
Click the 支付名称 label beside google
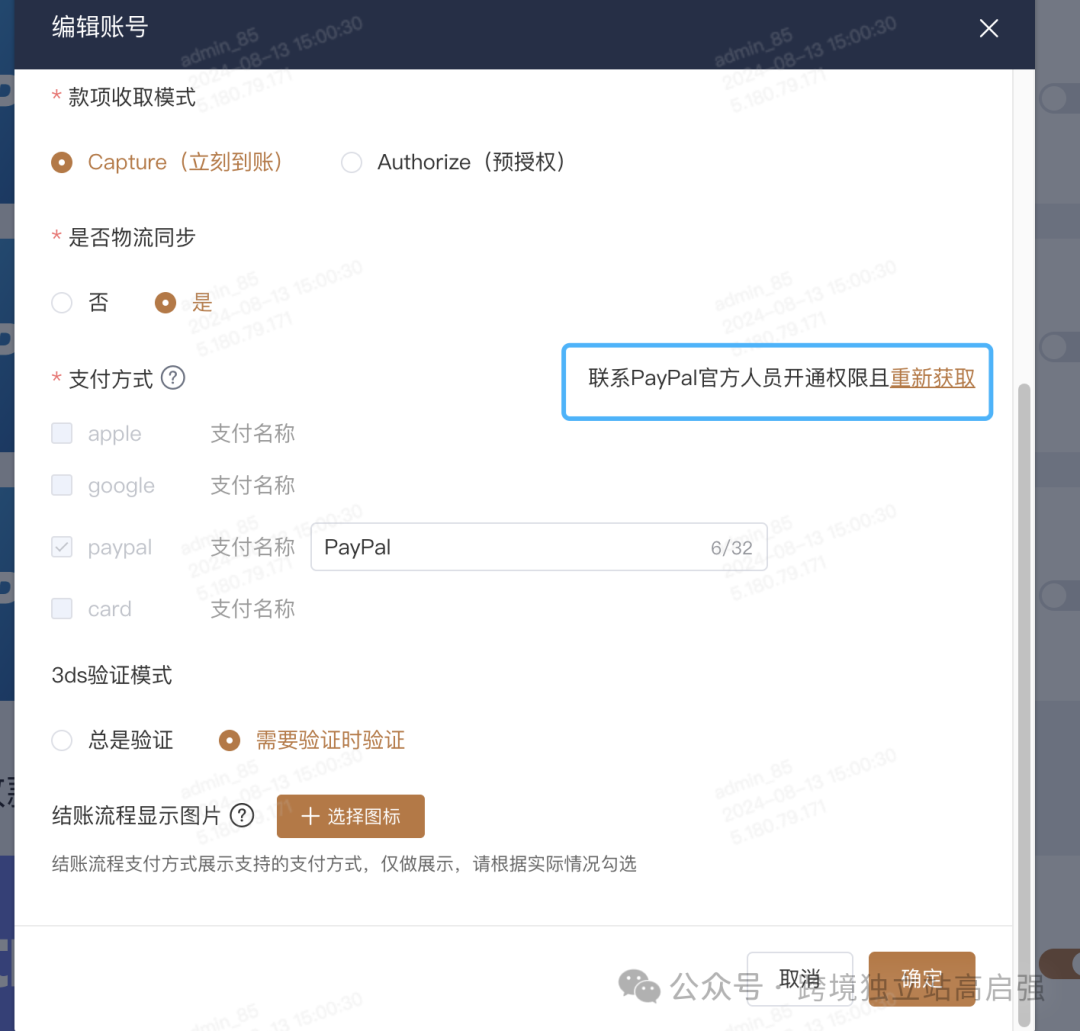[253, 485]
